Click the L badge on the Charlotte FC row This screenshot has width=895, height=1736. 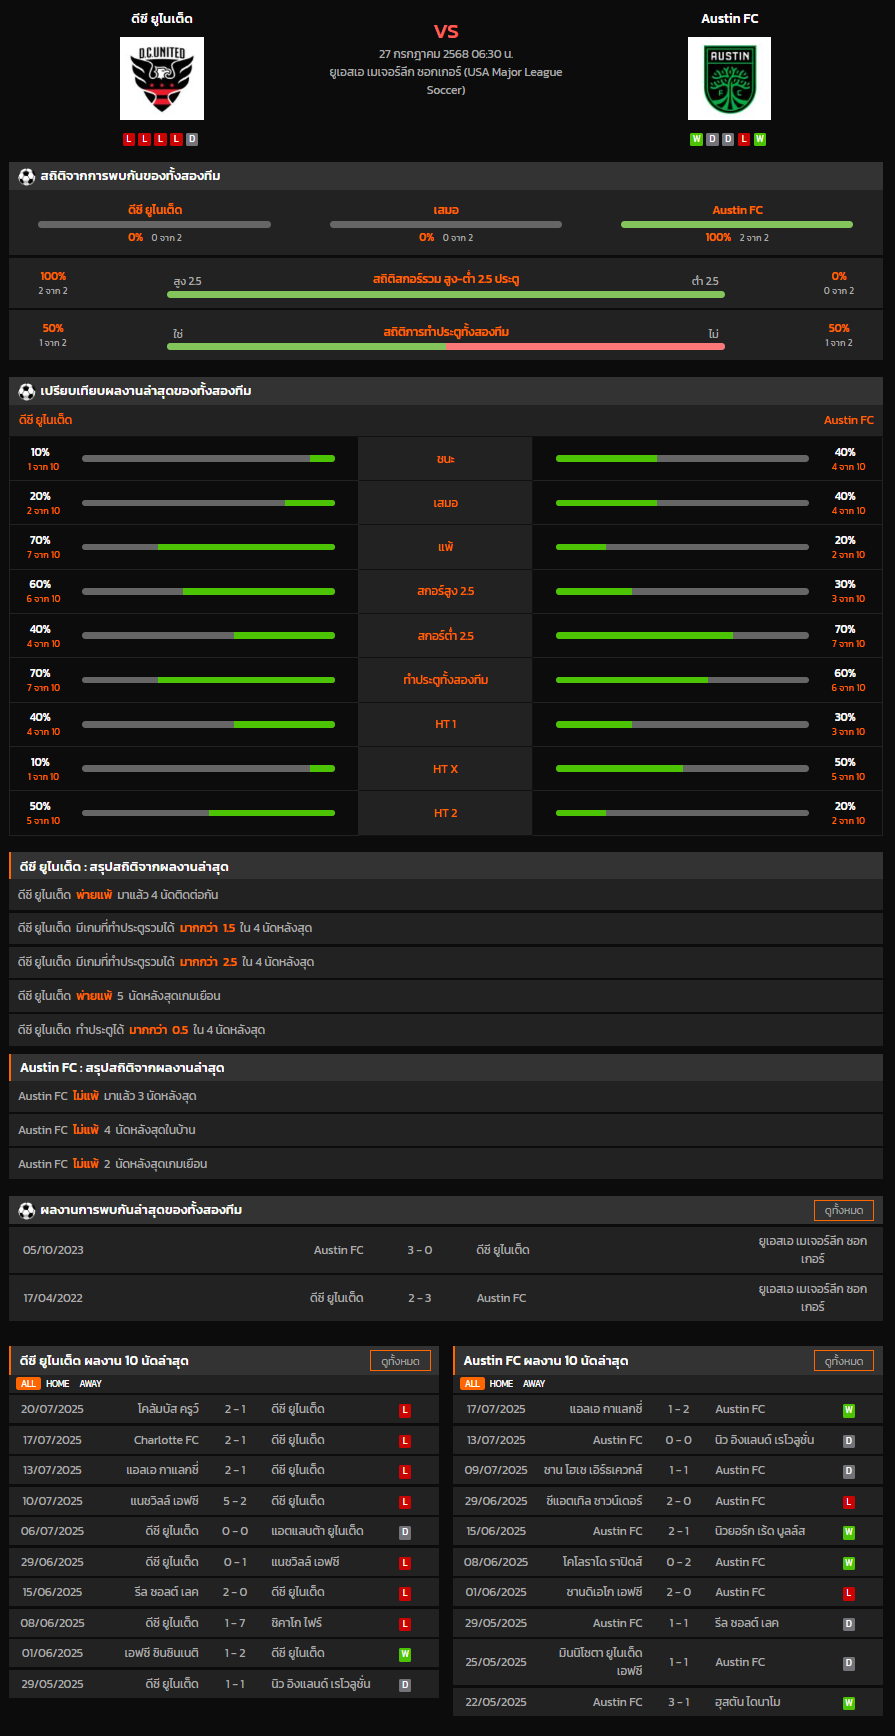tap(405, 1441)
